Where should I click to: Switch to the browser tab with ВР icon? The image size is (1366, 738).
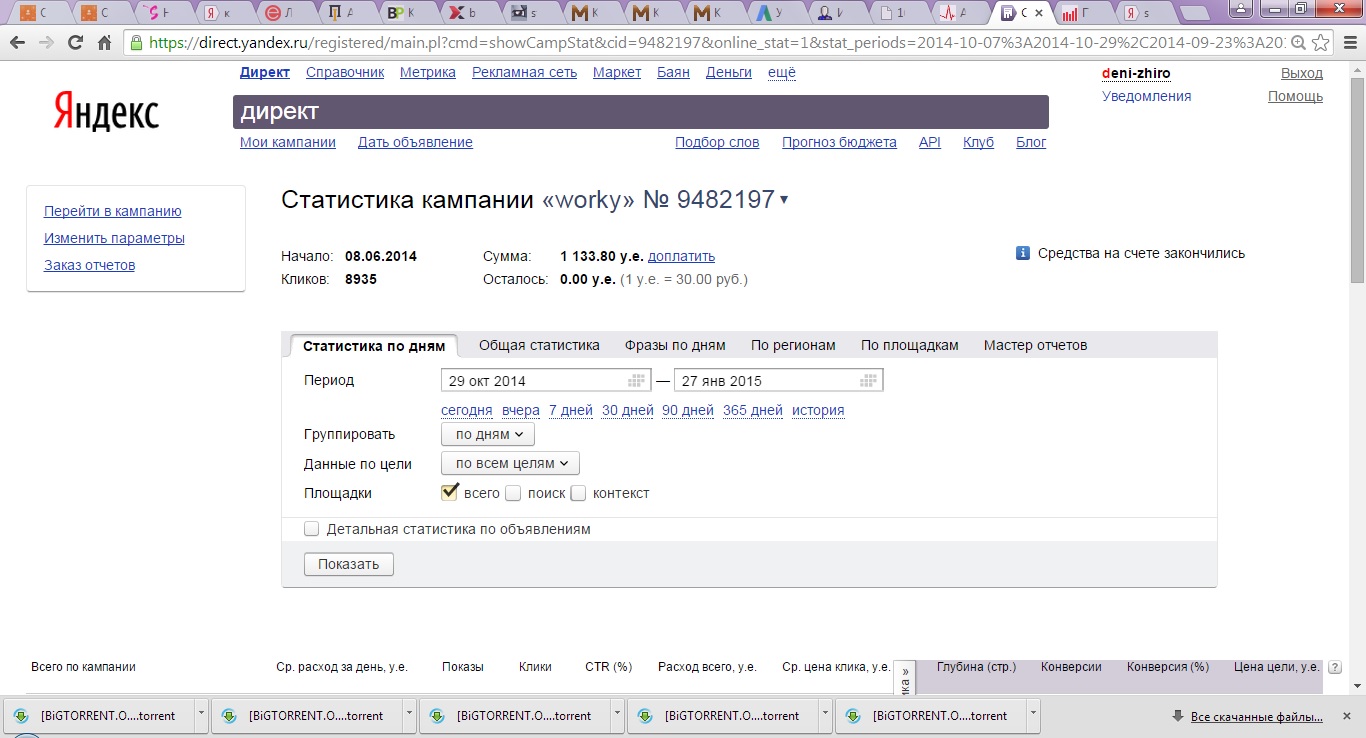pos(407,13)
